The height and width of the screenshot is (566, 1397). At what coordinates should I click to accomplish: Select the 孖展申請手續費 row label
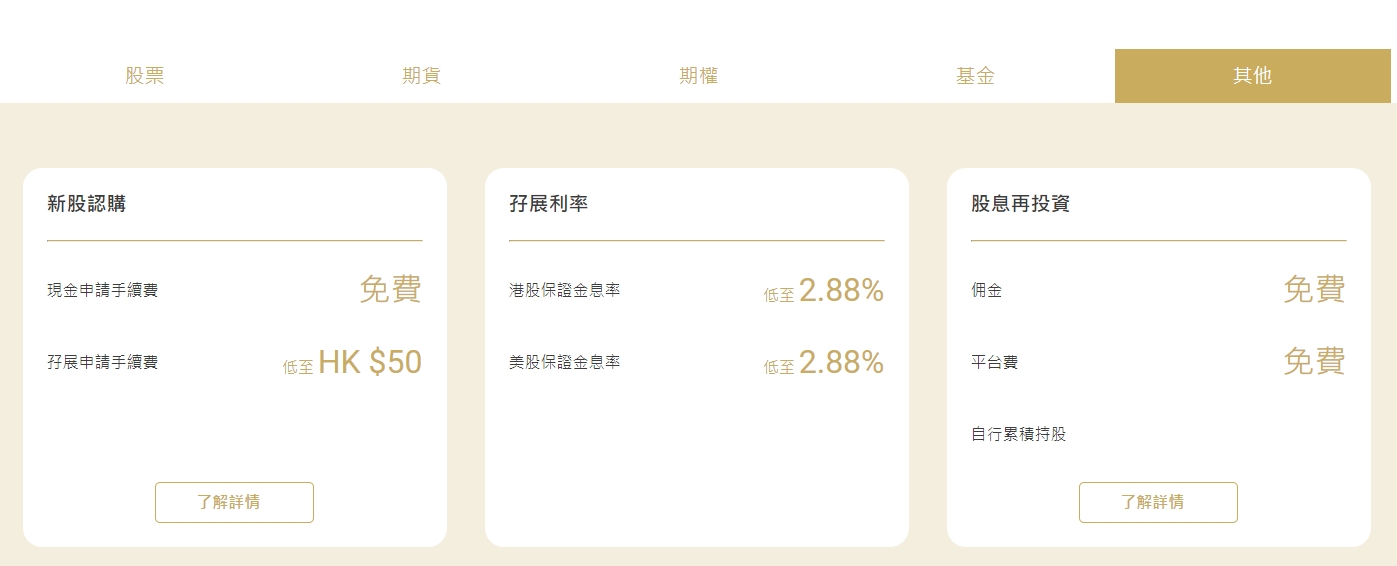102,362
